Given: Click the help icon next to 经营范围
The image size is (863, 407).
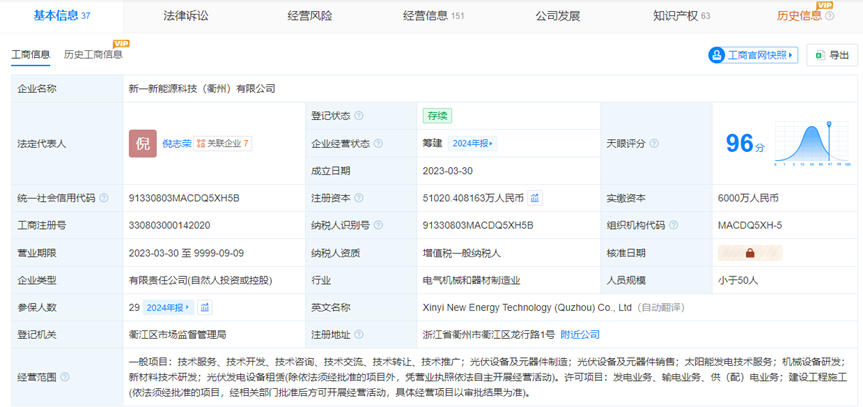Looking at the screenshot, I should click(65, 378).
